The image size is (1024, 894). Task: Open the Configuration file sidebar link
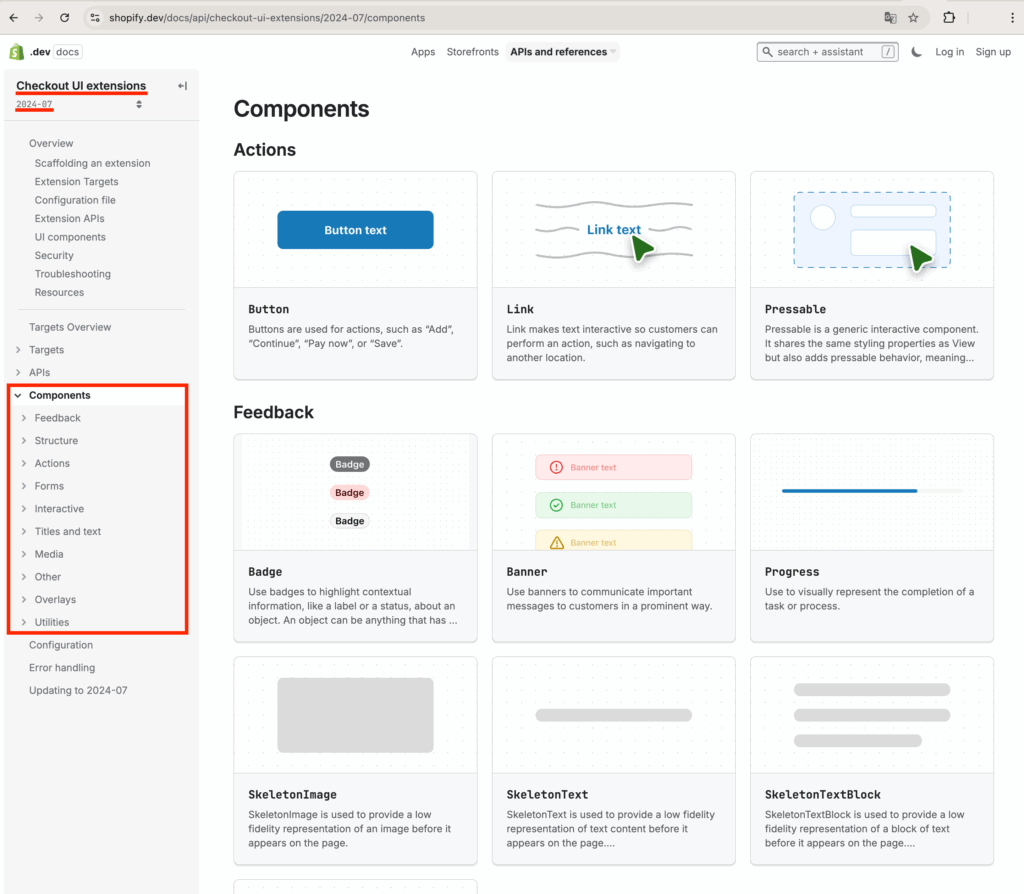[x=75, y=200]
